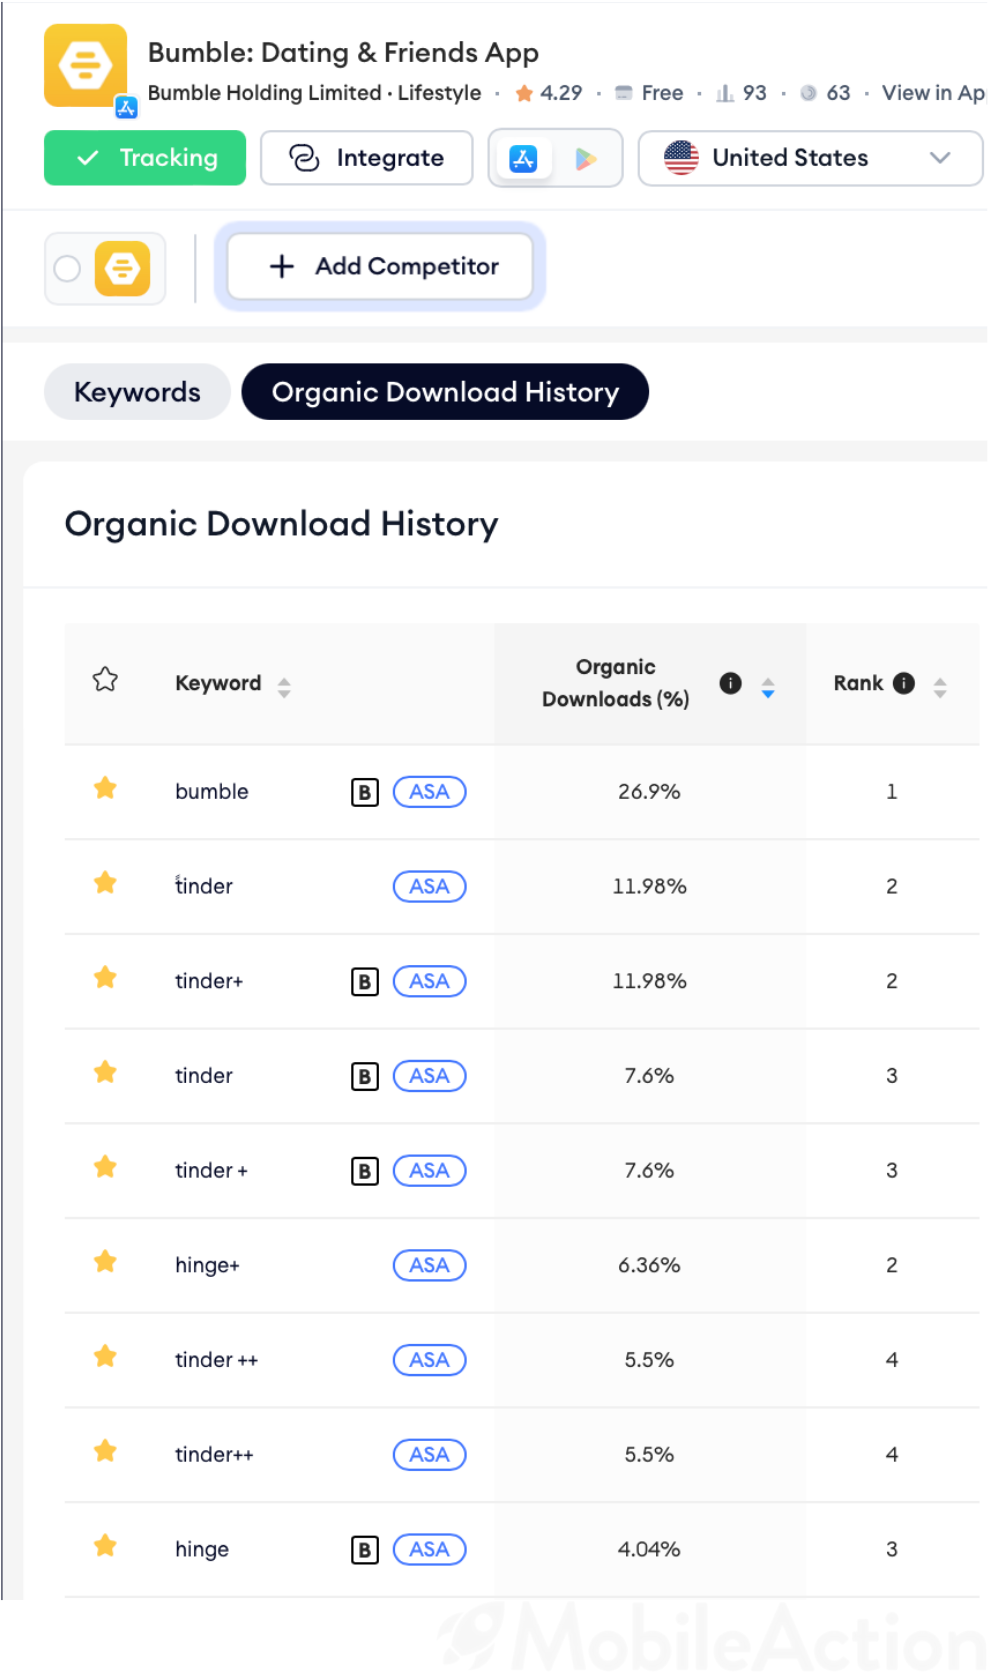Viewport: 988px width, 1675px height.
Task: Toggle the favorite star for bumble keyword
Action: tap(105, 789)
